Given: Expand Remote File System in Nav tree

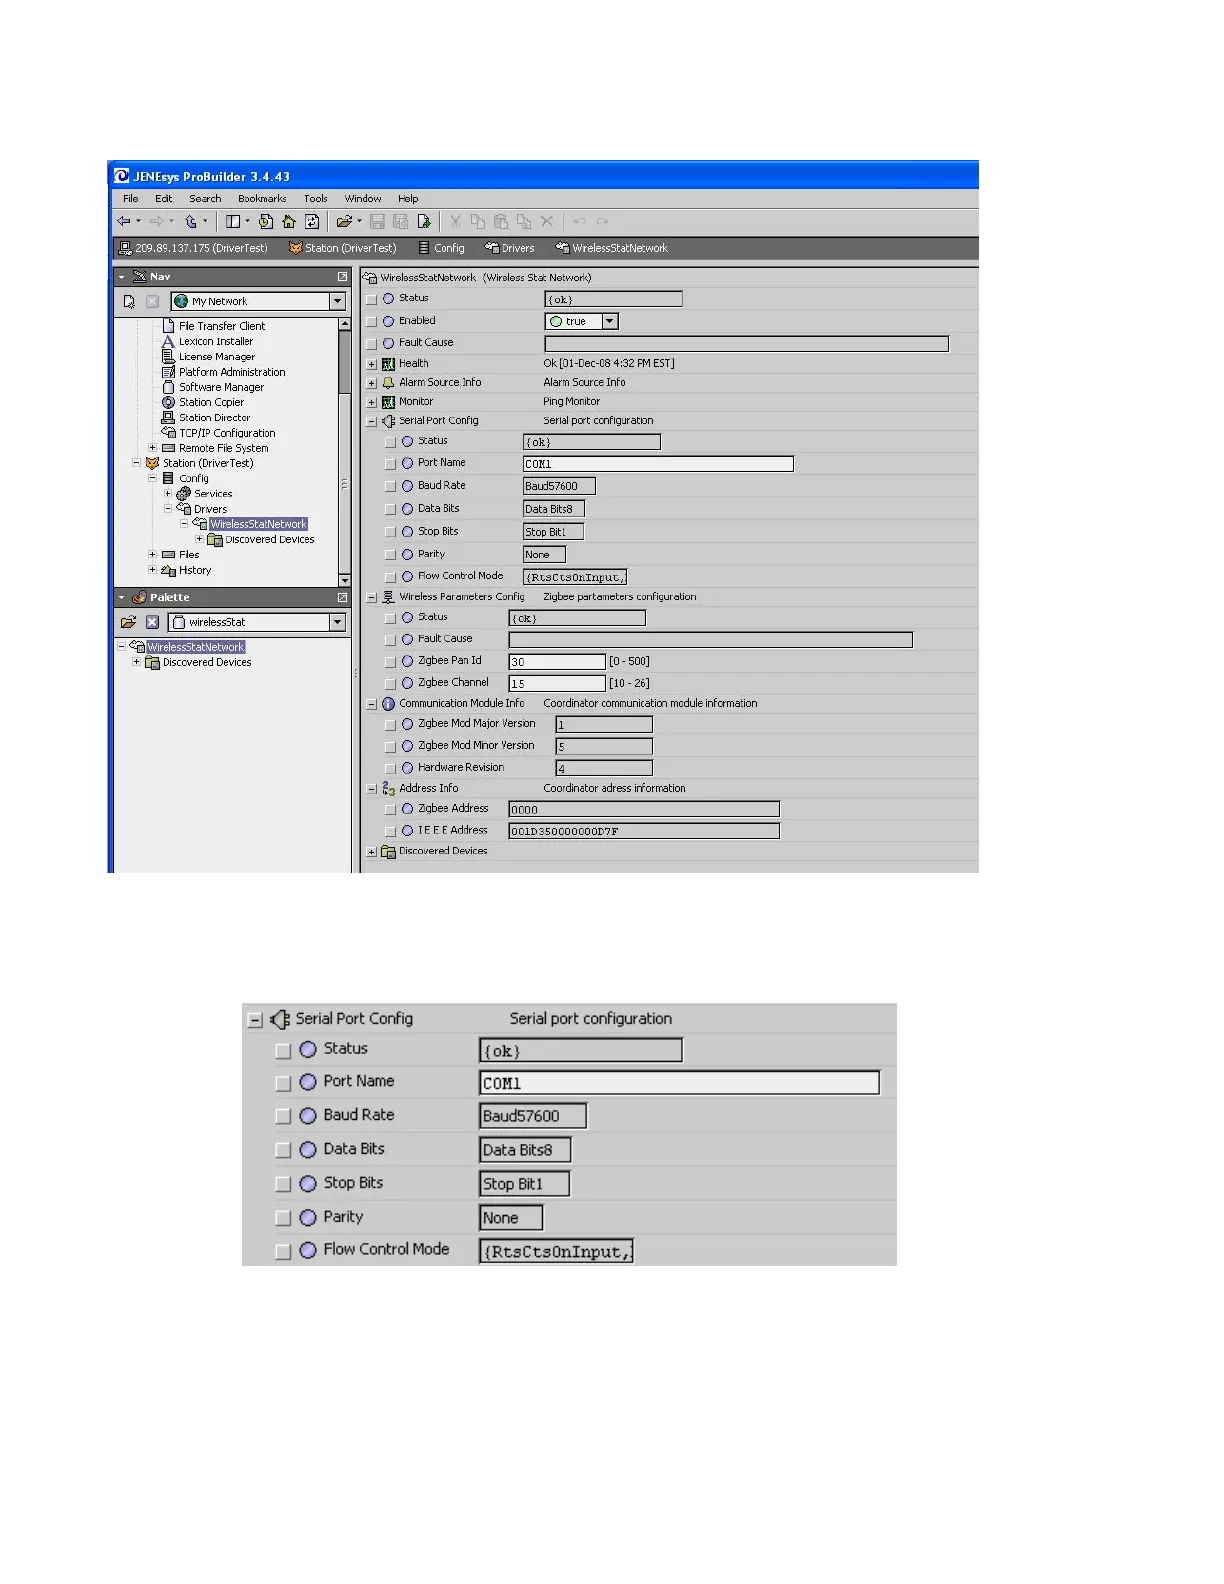Looking at the screenshot, I should pos(152,448).
